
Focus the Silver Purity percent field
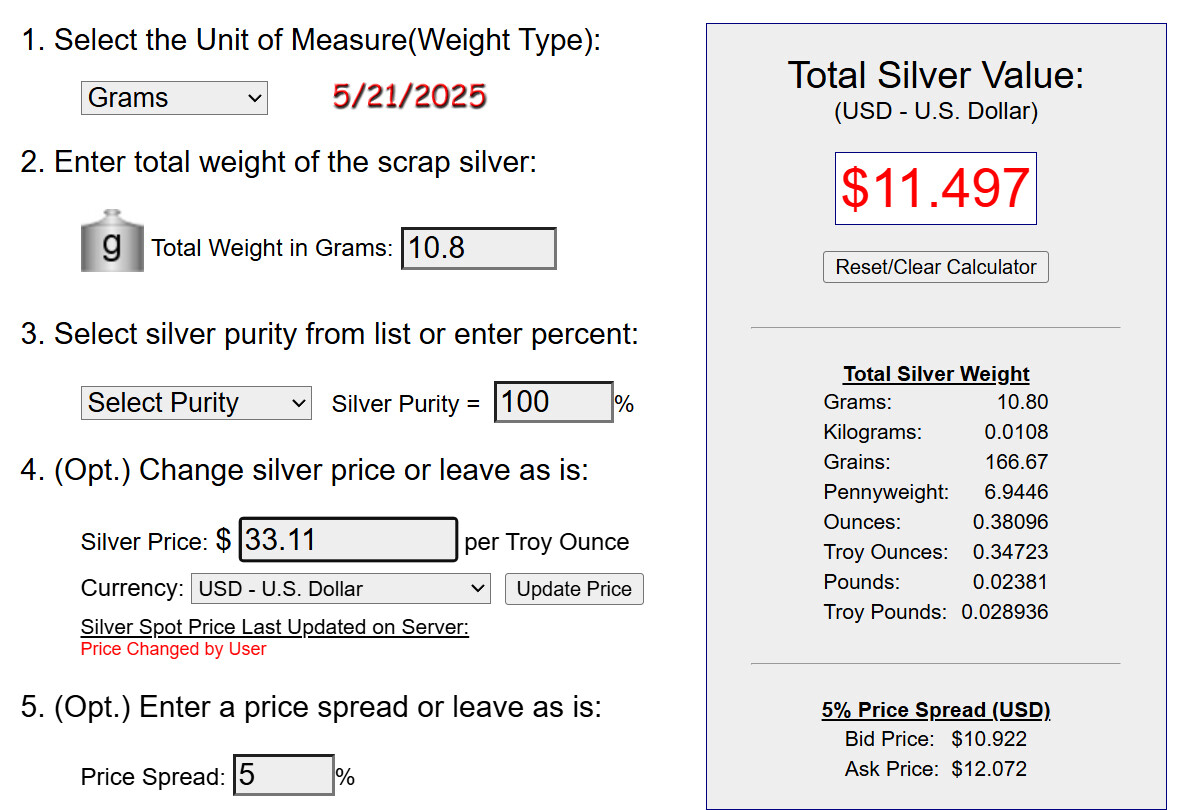point(553,402)
